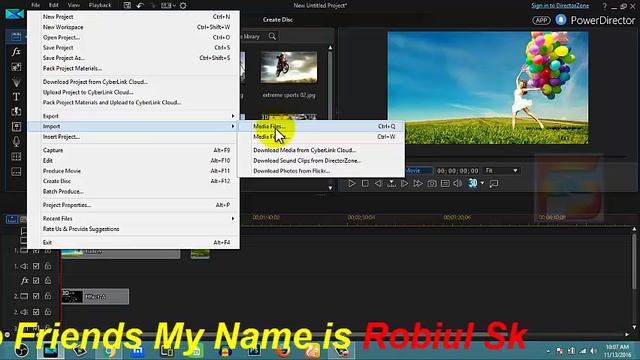Click the undo arrow in top toolbar
Viewport: 640px width, 360px height.
pos(140,5)
